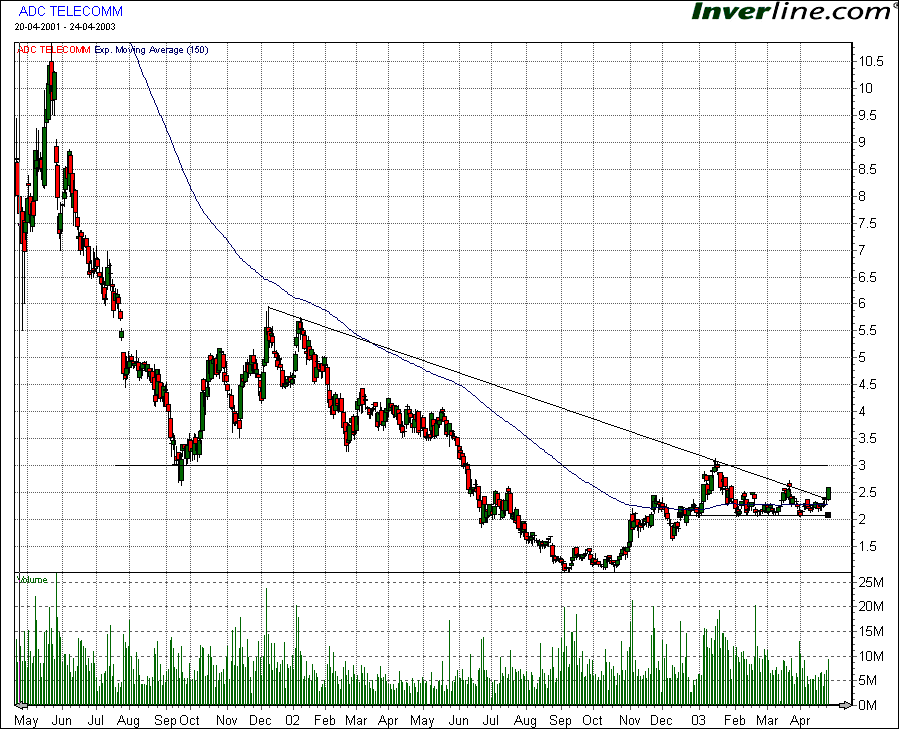Click the 03 year label on time axis
899x729 pixels.
coord(698,720)
